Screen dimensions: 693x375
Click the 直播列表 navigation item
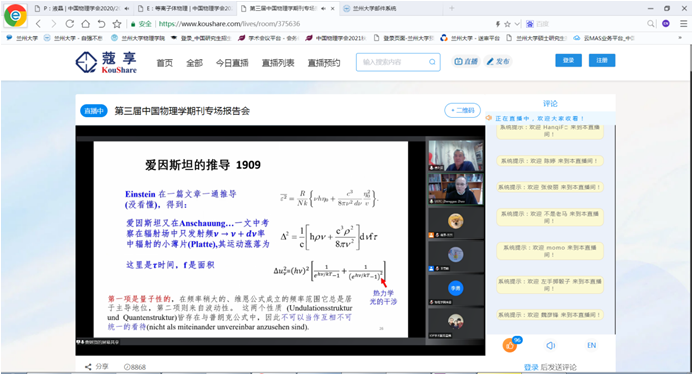(x=278, y=63)
